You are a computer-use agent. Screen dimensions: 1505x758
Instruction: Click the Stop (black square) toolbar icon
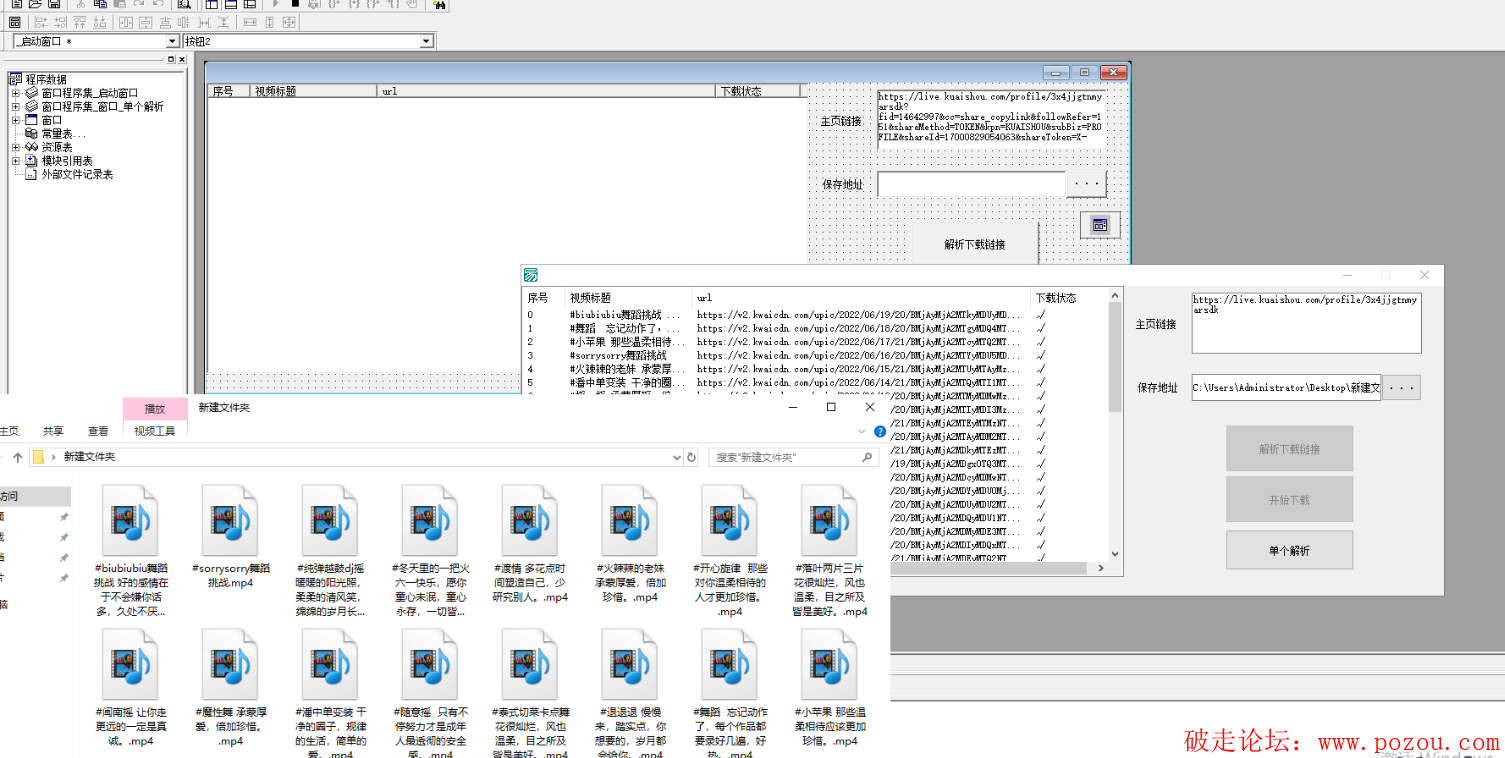(295, 4)
